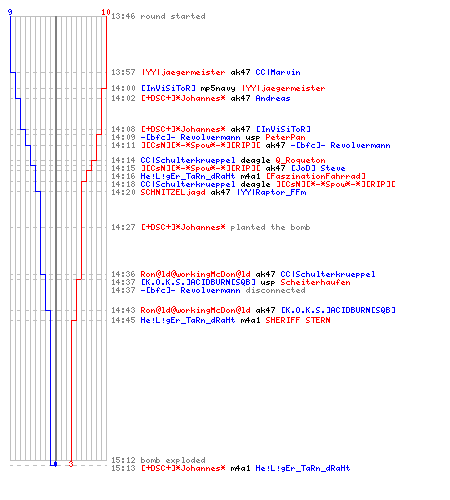Select the Revolvermann disconnected entry

pos(208,290)
